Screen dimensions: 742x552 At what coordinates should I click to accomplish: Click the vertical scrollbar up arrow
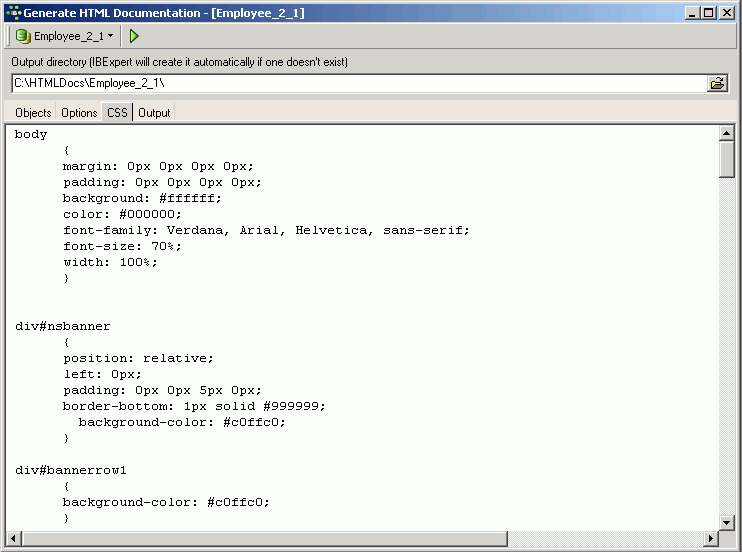[727, 134]
